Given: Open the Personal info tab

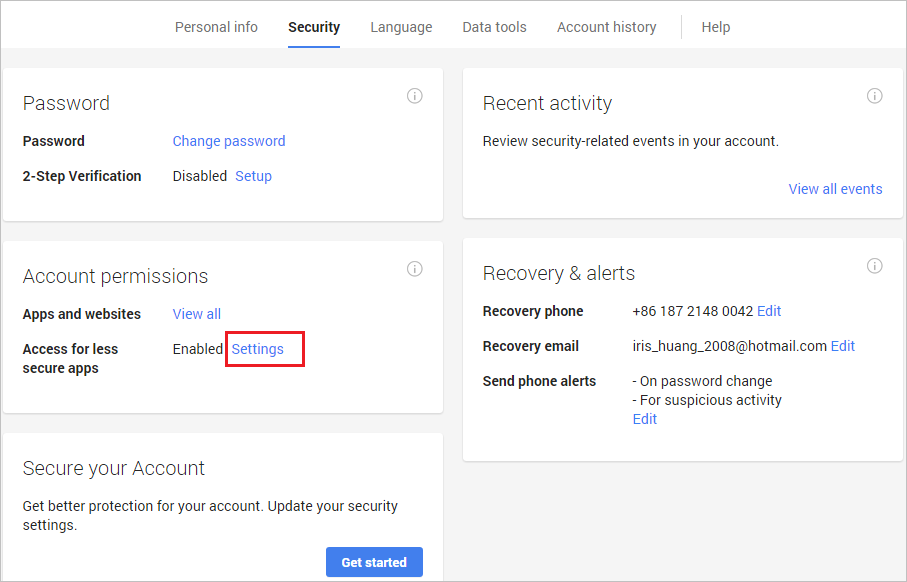Looking at the screenshot, I should [x=216, y=27].
